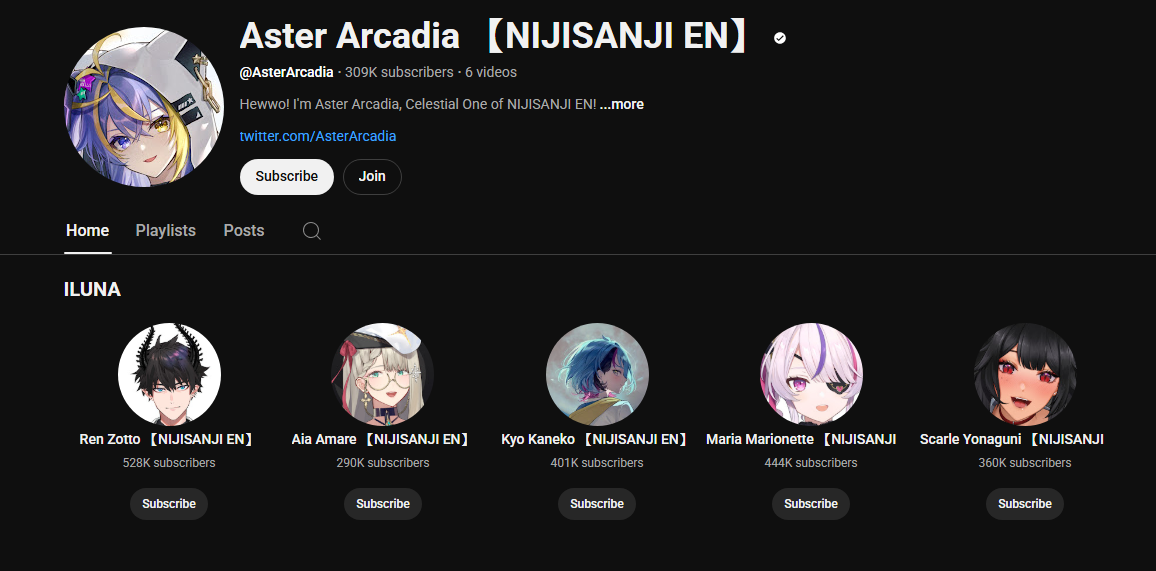Open Scarle Yonaguni's channel avatar
Viewport: 1156px width, 571px height.
point(1025,374)
